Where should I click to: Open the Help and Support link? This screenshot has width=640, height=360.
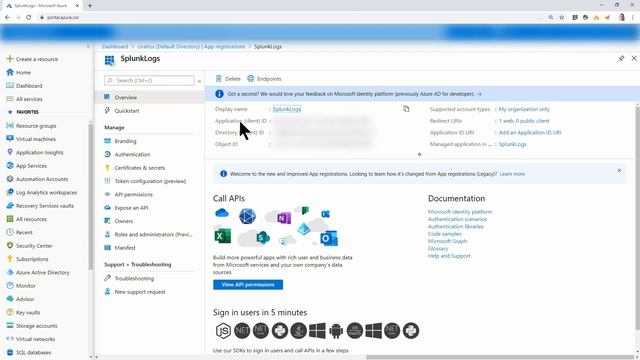point(449,256)
